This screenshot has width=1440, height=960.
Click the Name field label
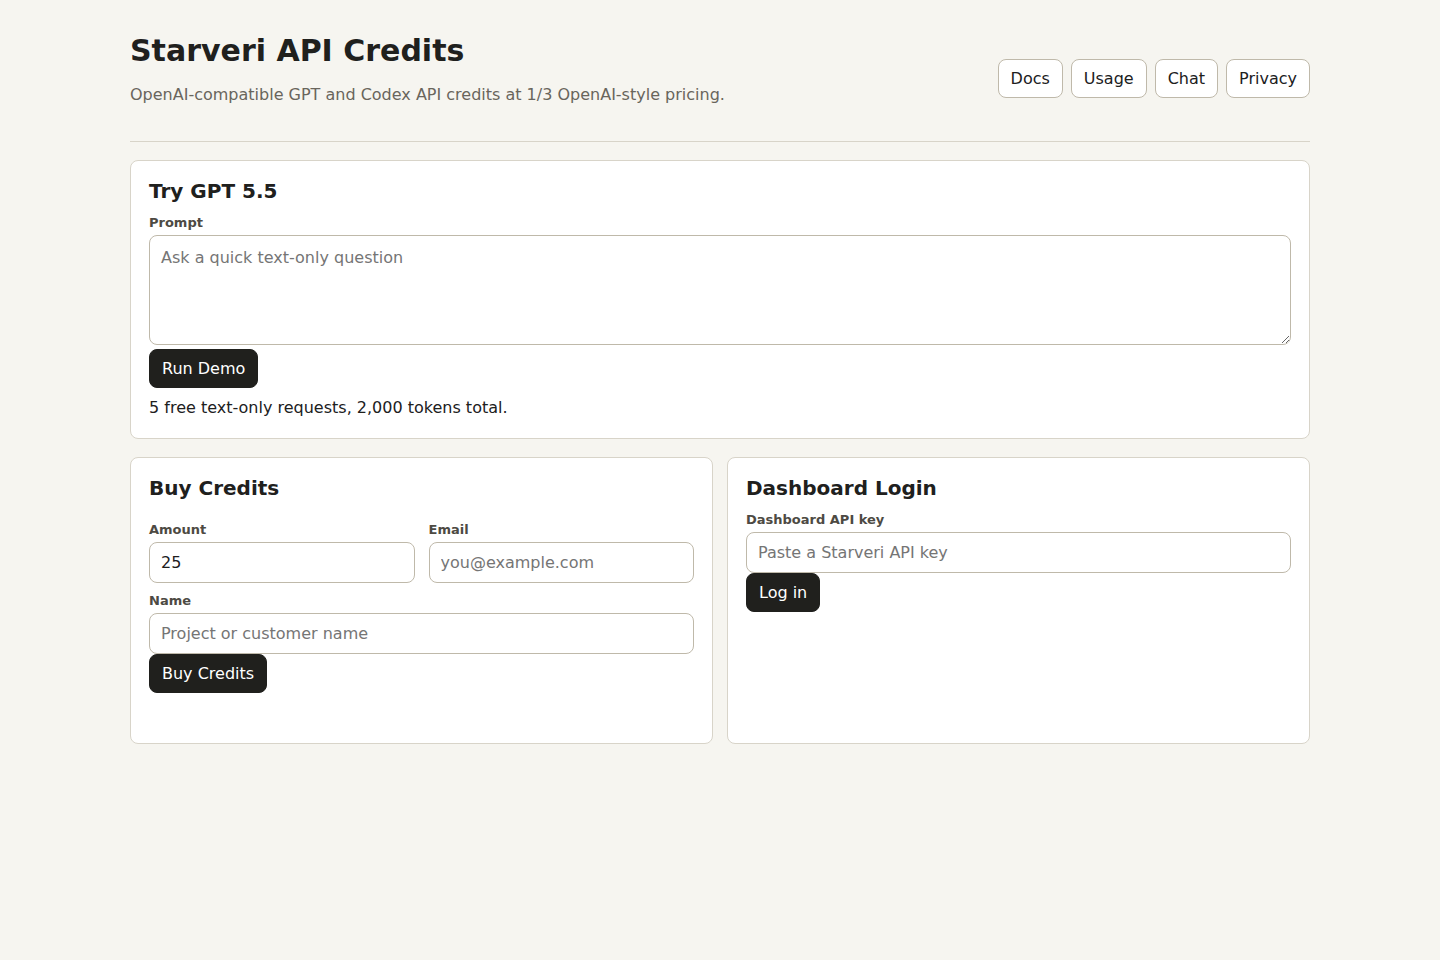[170, 600]
